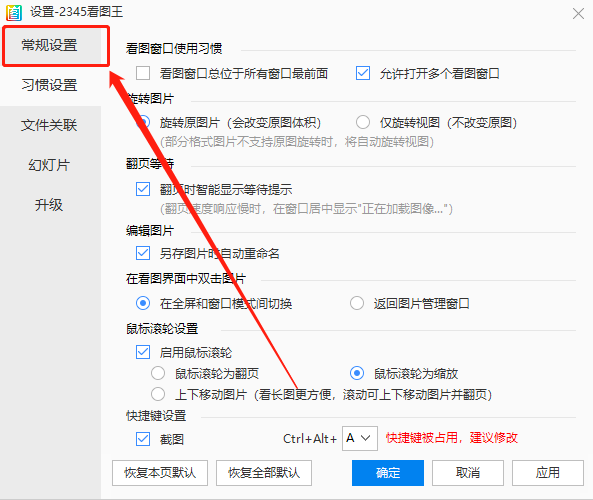The width and height of the screenshot is (593, 500).
Task: Select 旋转原图片 (会改变原图体积) radio option
Action: point(143,122)
